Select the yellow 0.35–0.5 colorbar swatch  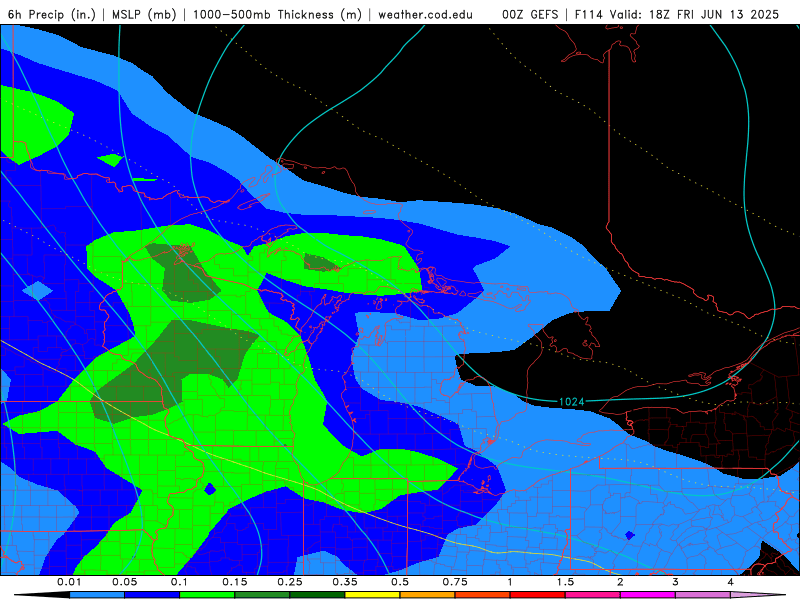[x=372, y=595]
